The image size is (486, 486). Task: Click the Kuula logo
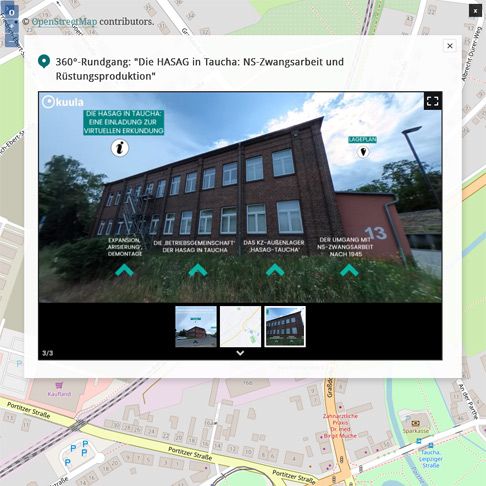point(63,102)
